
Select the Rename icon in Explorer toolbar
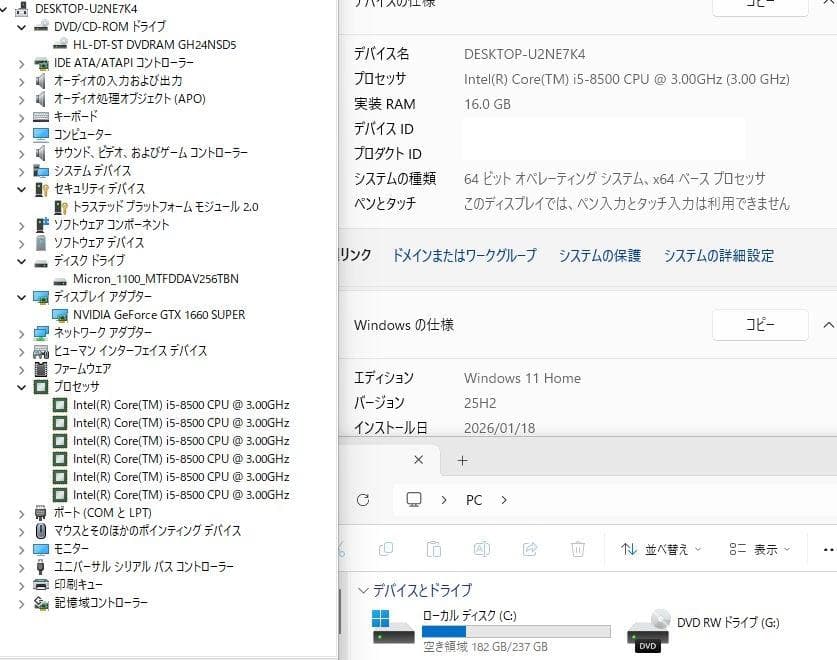point(481,549)
